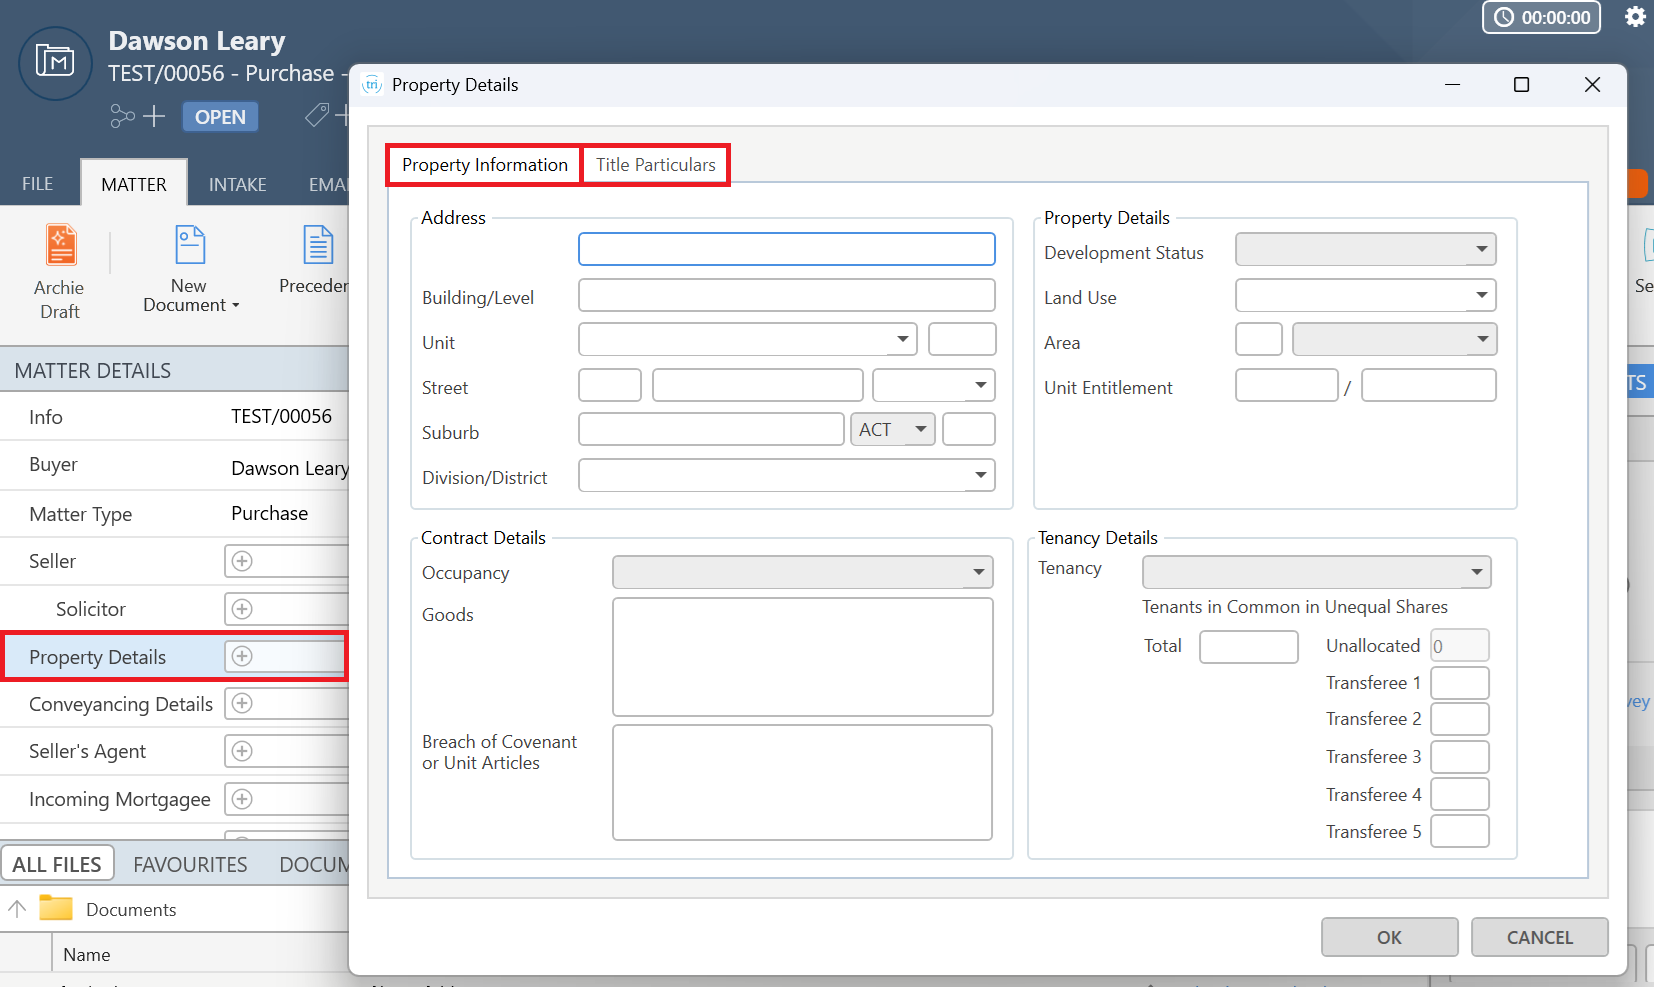
Task: Select the Property Information tab
Action: click(485, 165)
